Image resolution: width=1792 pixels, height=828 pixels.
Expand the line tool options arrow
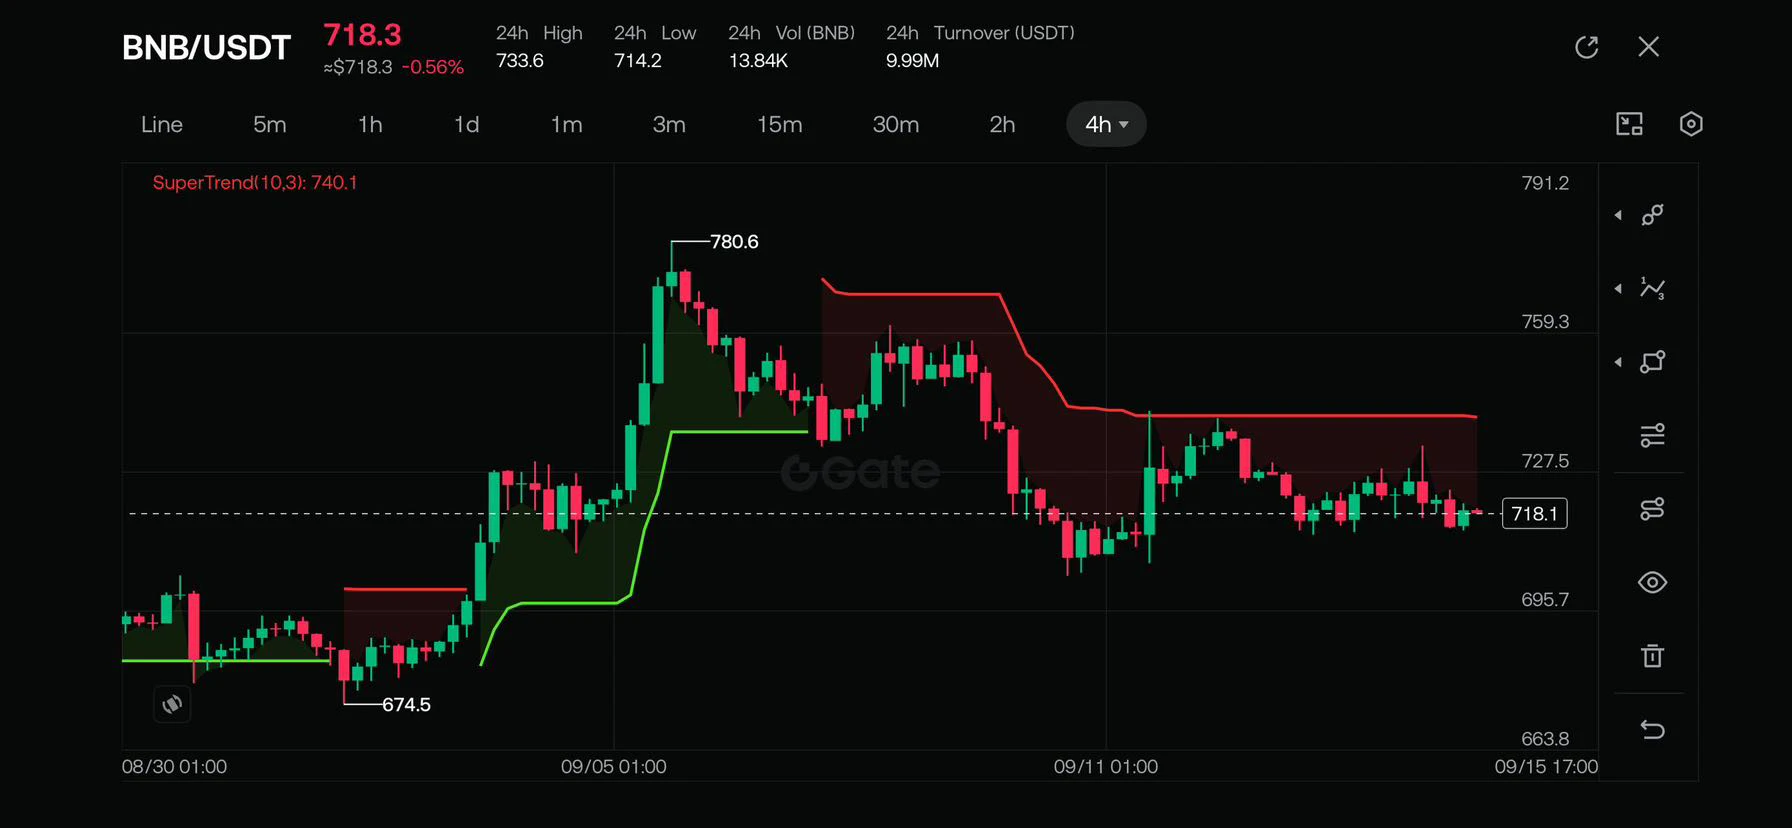tap(1619, 215)
